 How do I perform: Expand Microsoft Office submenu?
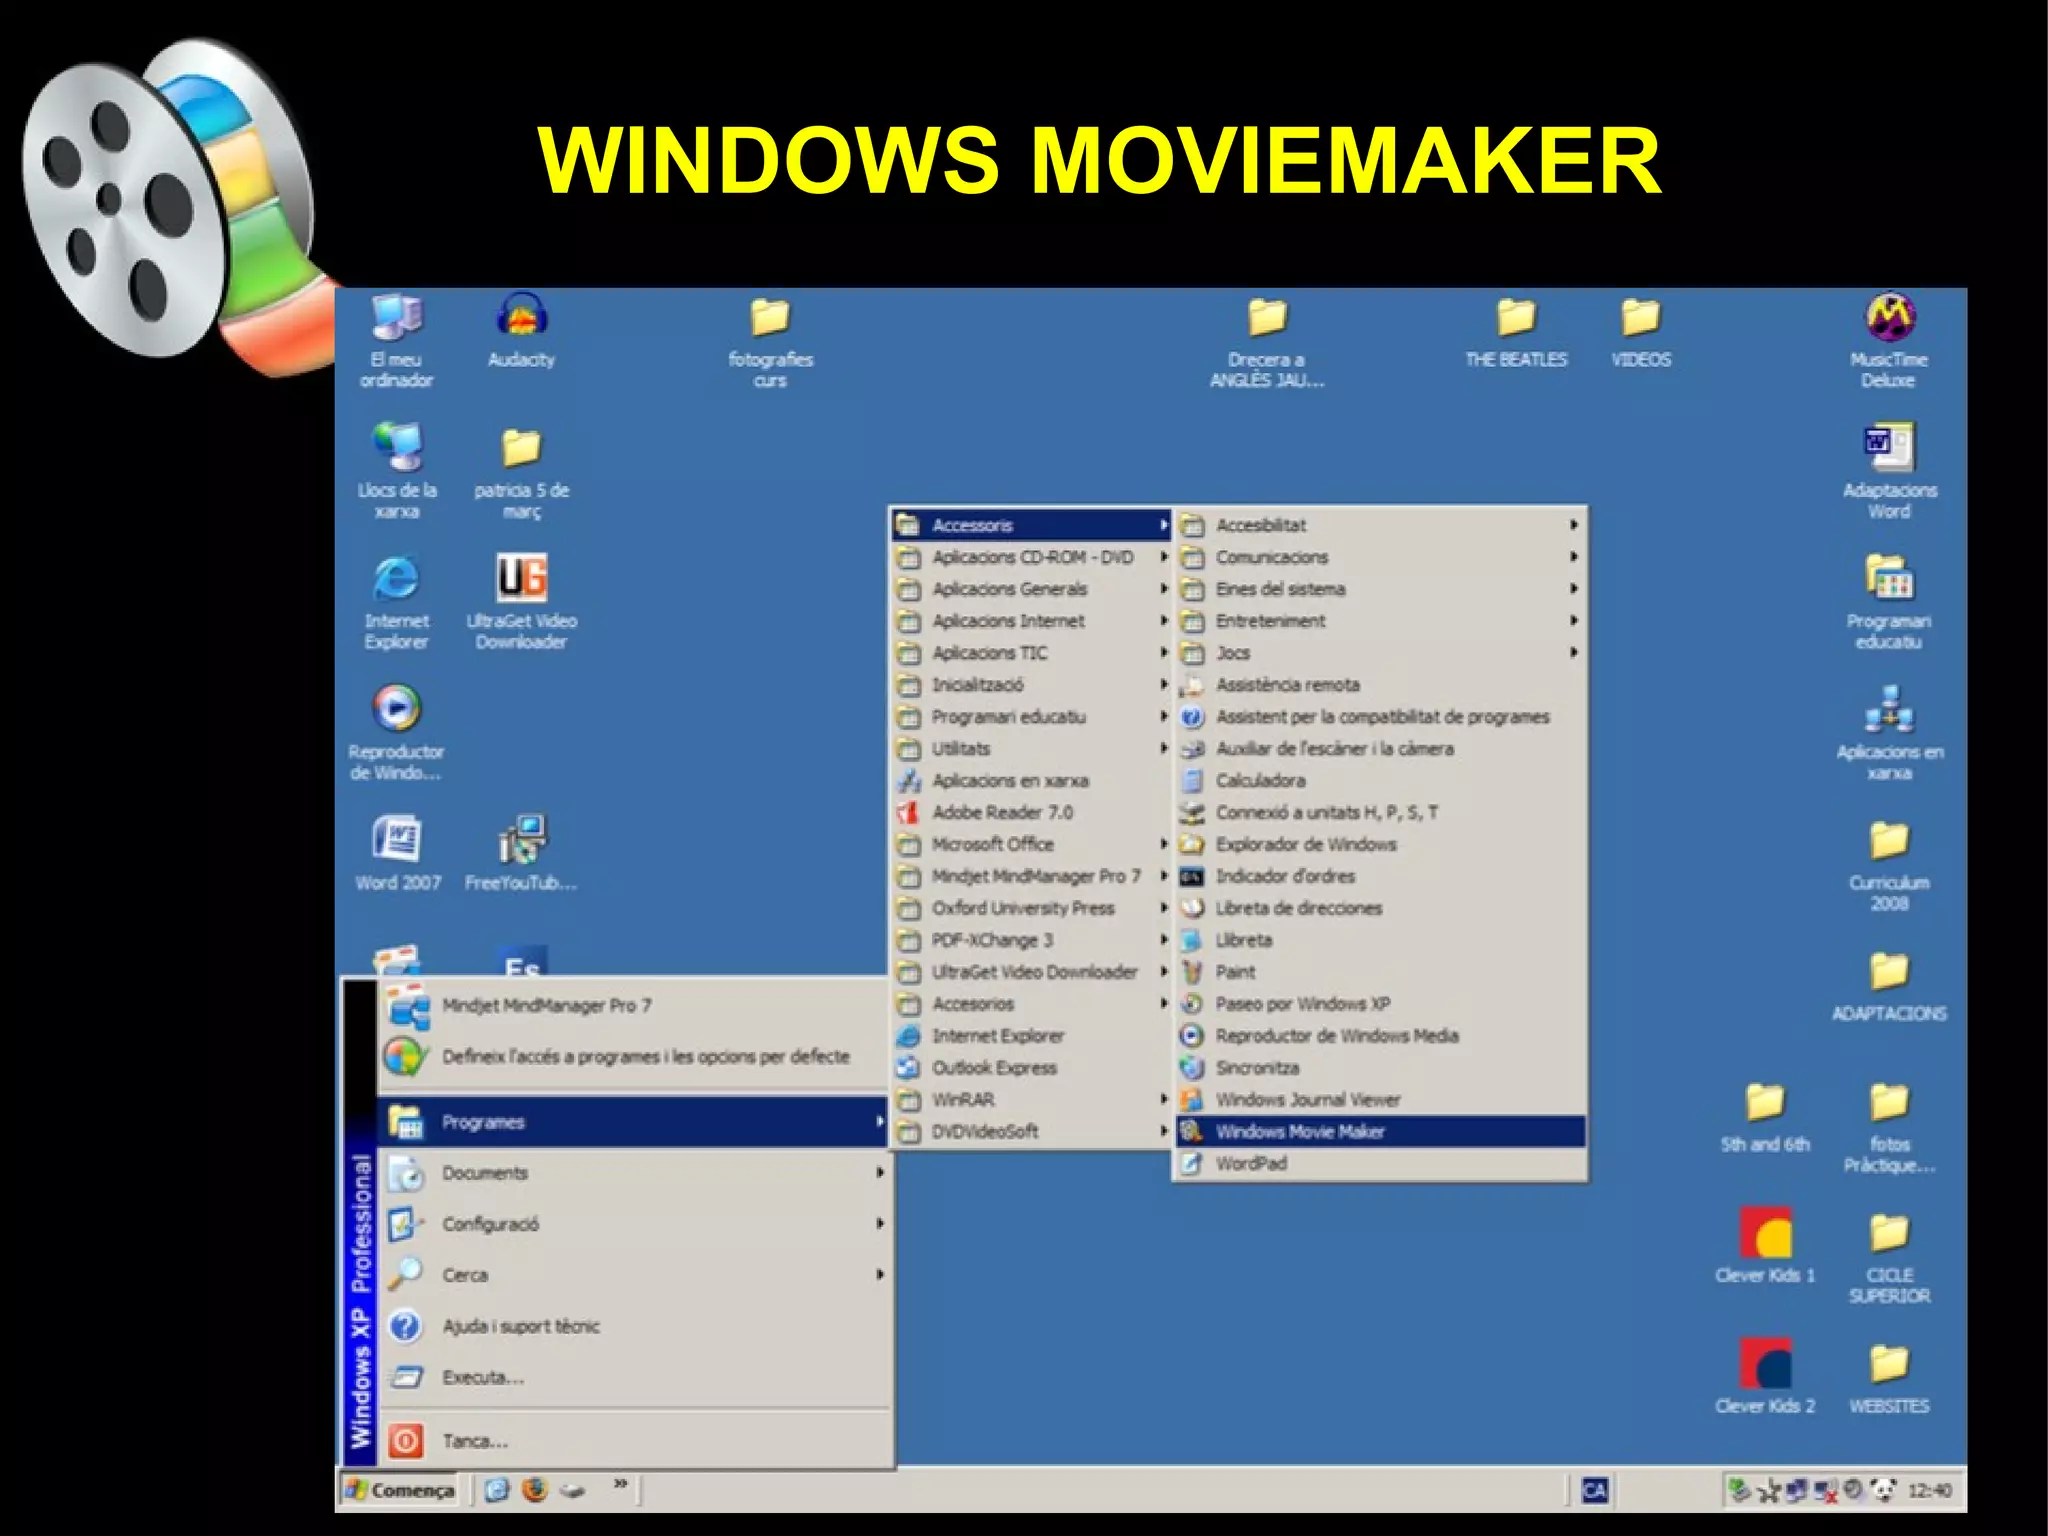click(1032, 844)
